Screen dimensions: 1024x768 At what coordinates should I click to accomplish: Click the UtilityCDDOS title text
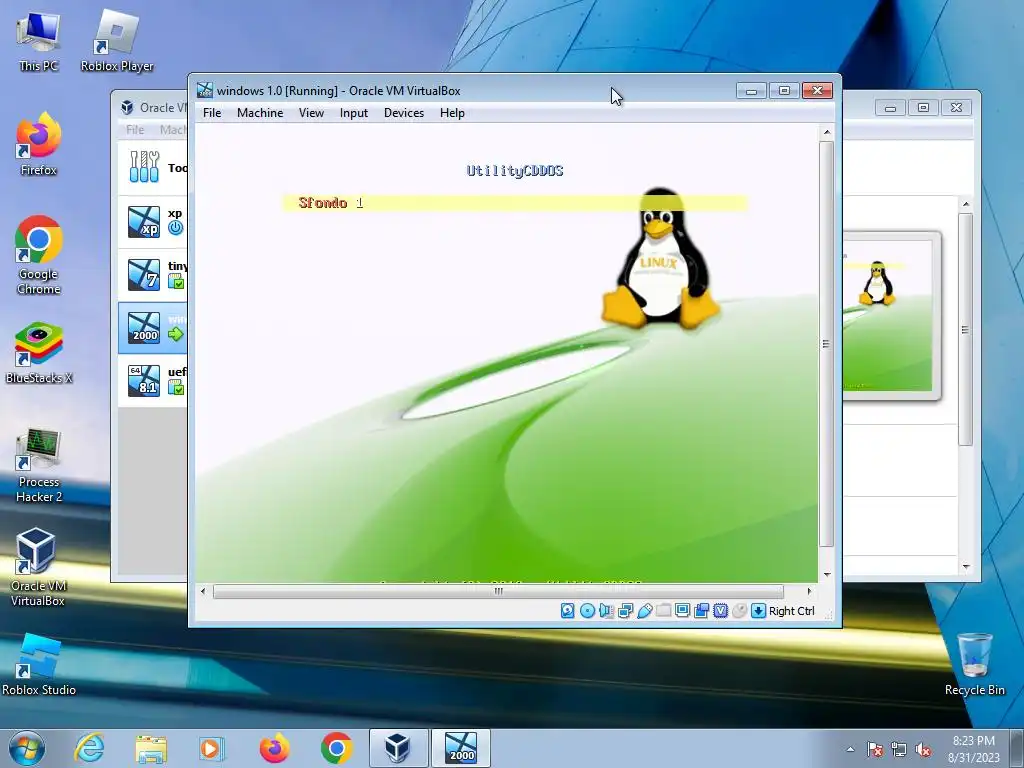(x=515, y=171)
